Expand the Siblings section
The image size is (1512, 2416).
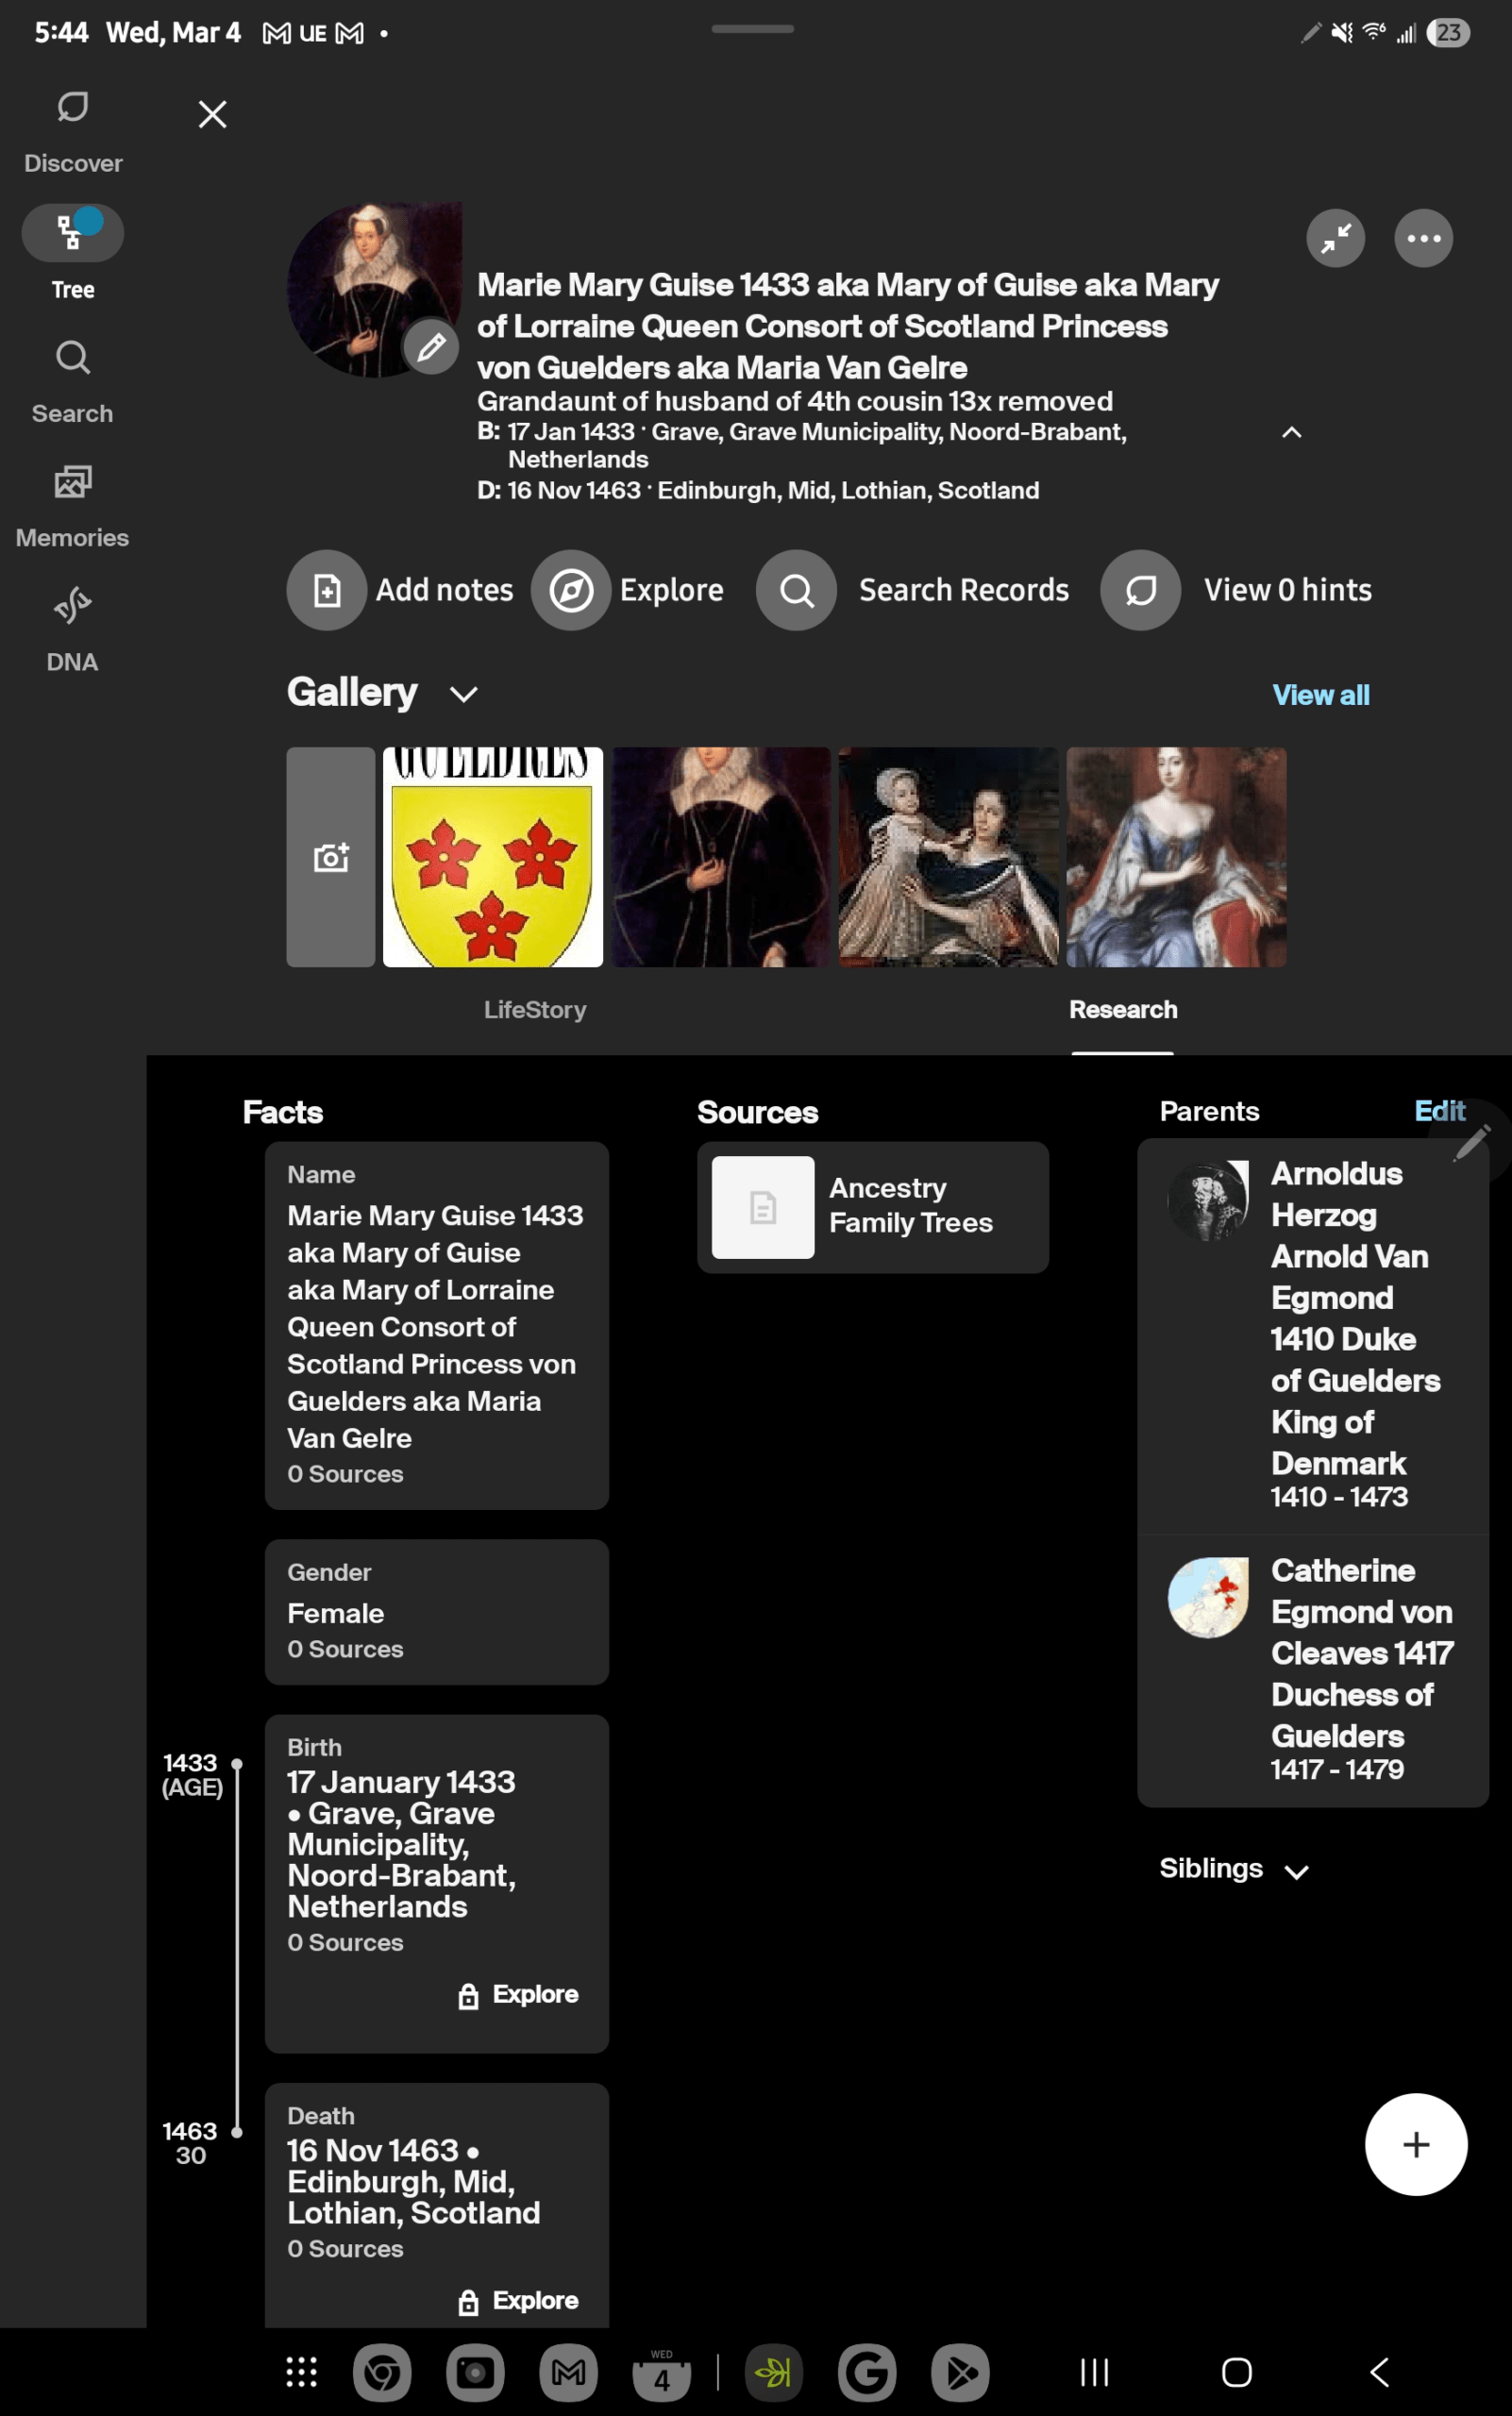click(1298, 1871)
